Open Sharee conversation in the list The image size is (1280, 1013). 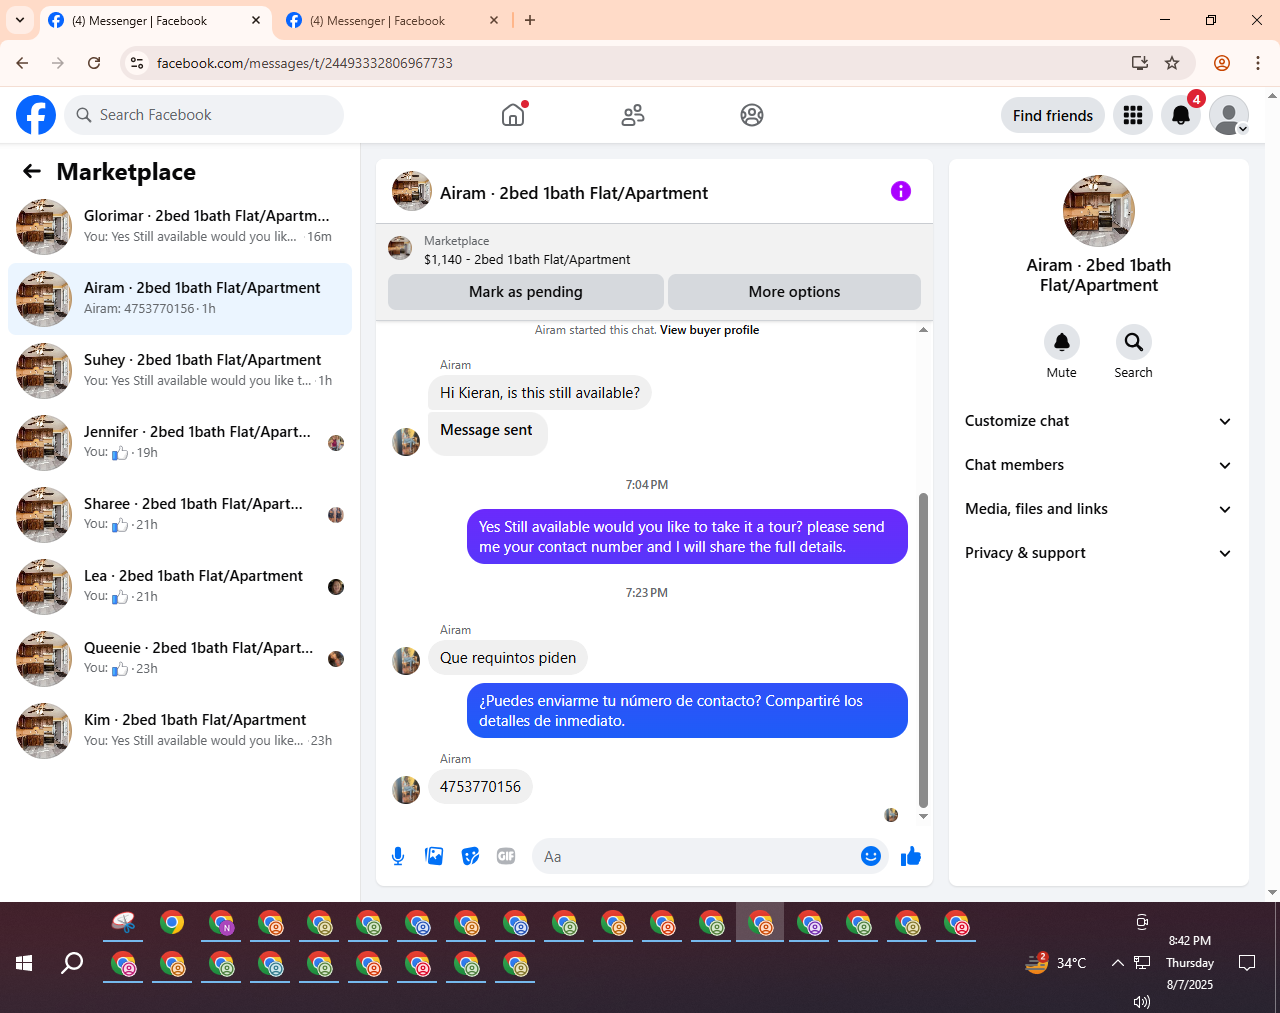180,515
